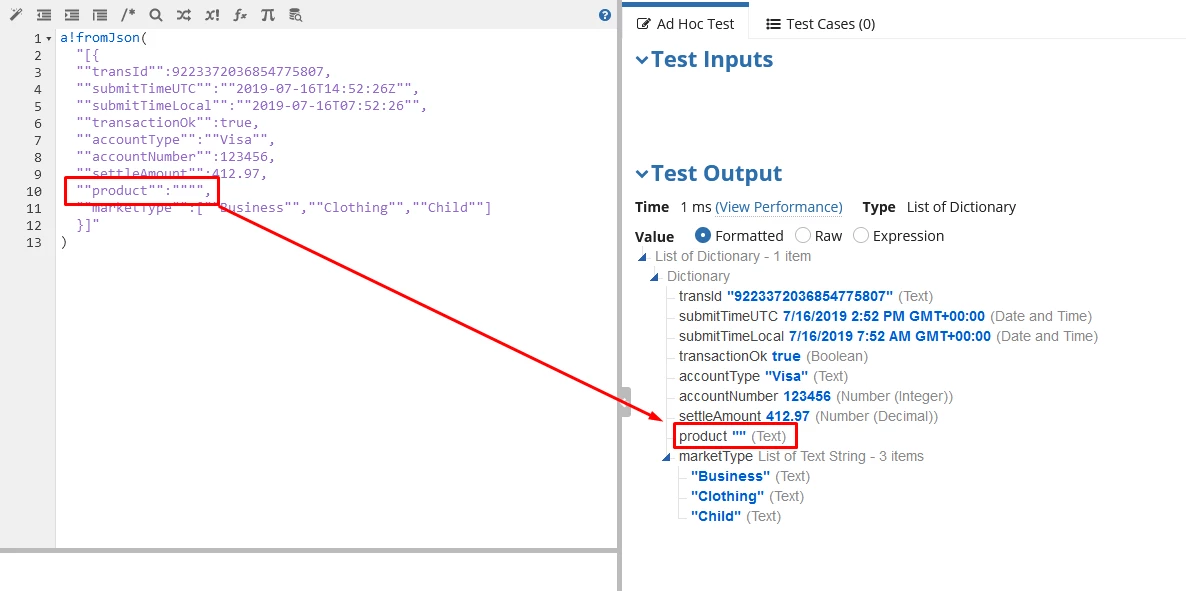Screen dimensions: 1186x591
Task: Click the crossed-arrows shuffle toolbar icon
Action: tap(184, 14)
